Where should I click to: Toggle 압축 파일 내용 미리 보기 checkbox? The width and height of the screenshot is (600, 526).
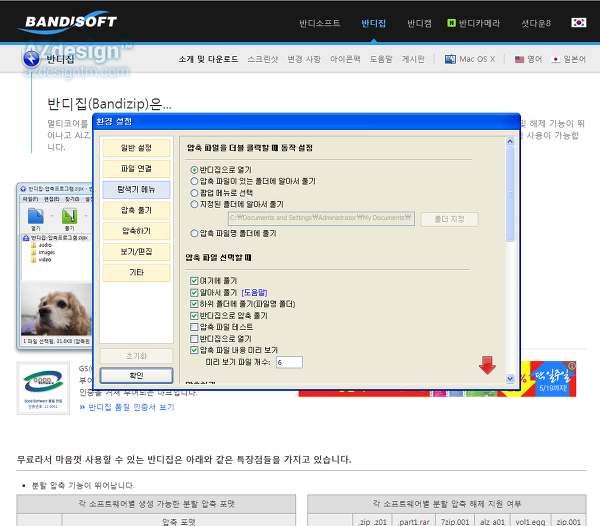(x=194, y=350)
